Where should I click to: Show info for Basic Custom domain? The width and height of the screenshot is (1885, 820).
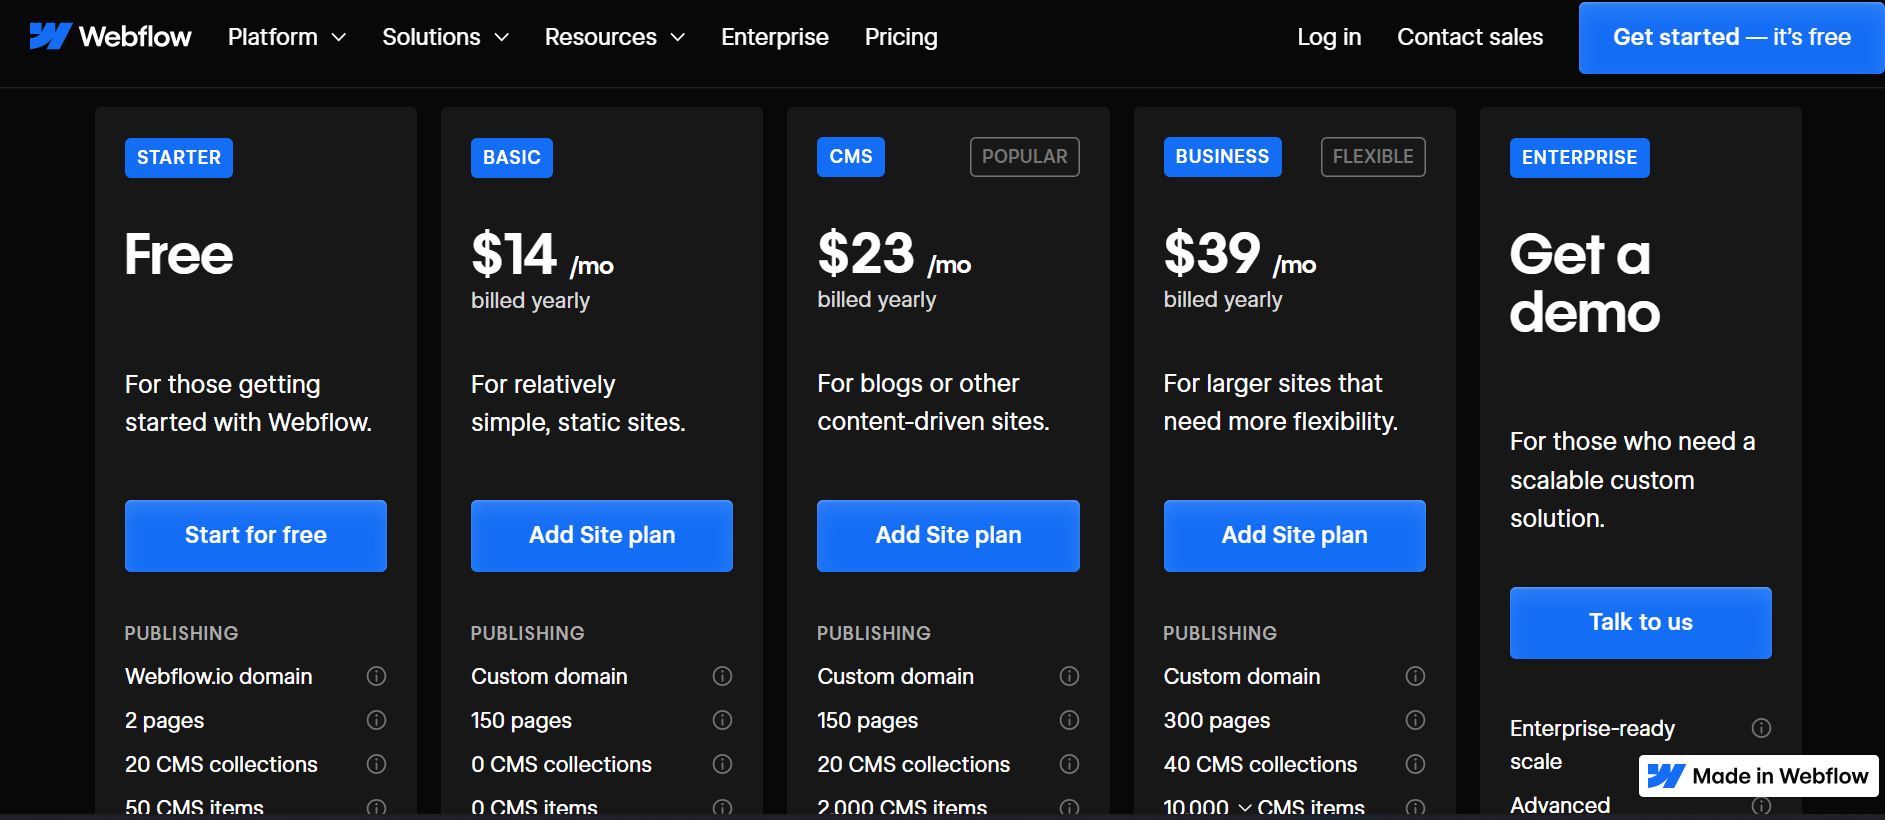pos(722,676)
